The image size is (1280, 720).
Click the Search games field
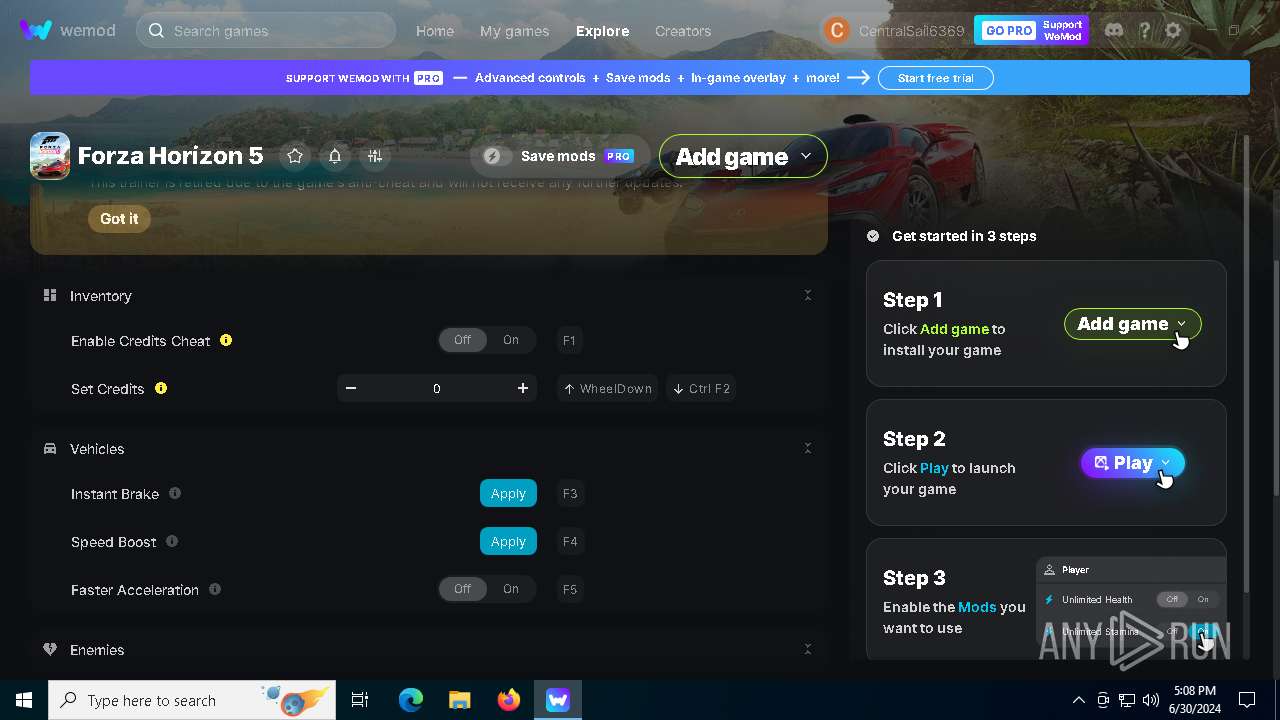[x=266, y=30]
